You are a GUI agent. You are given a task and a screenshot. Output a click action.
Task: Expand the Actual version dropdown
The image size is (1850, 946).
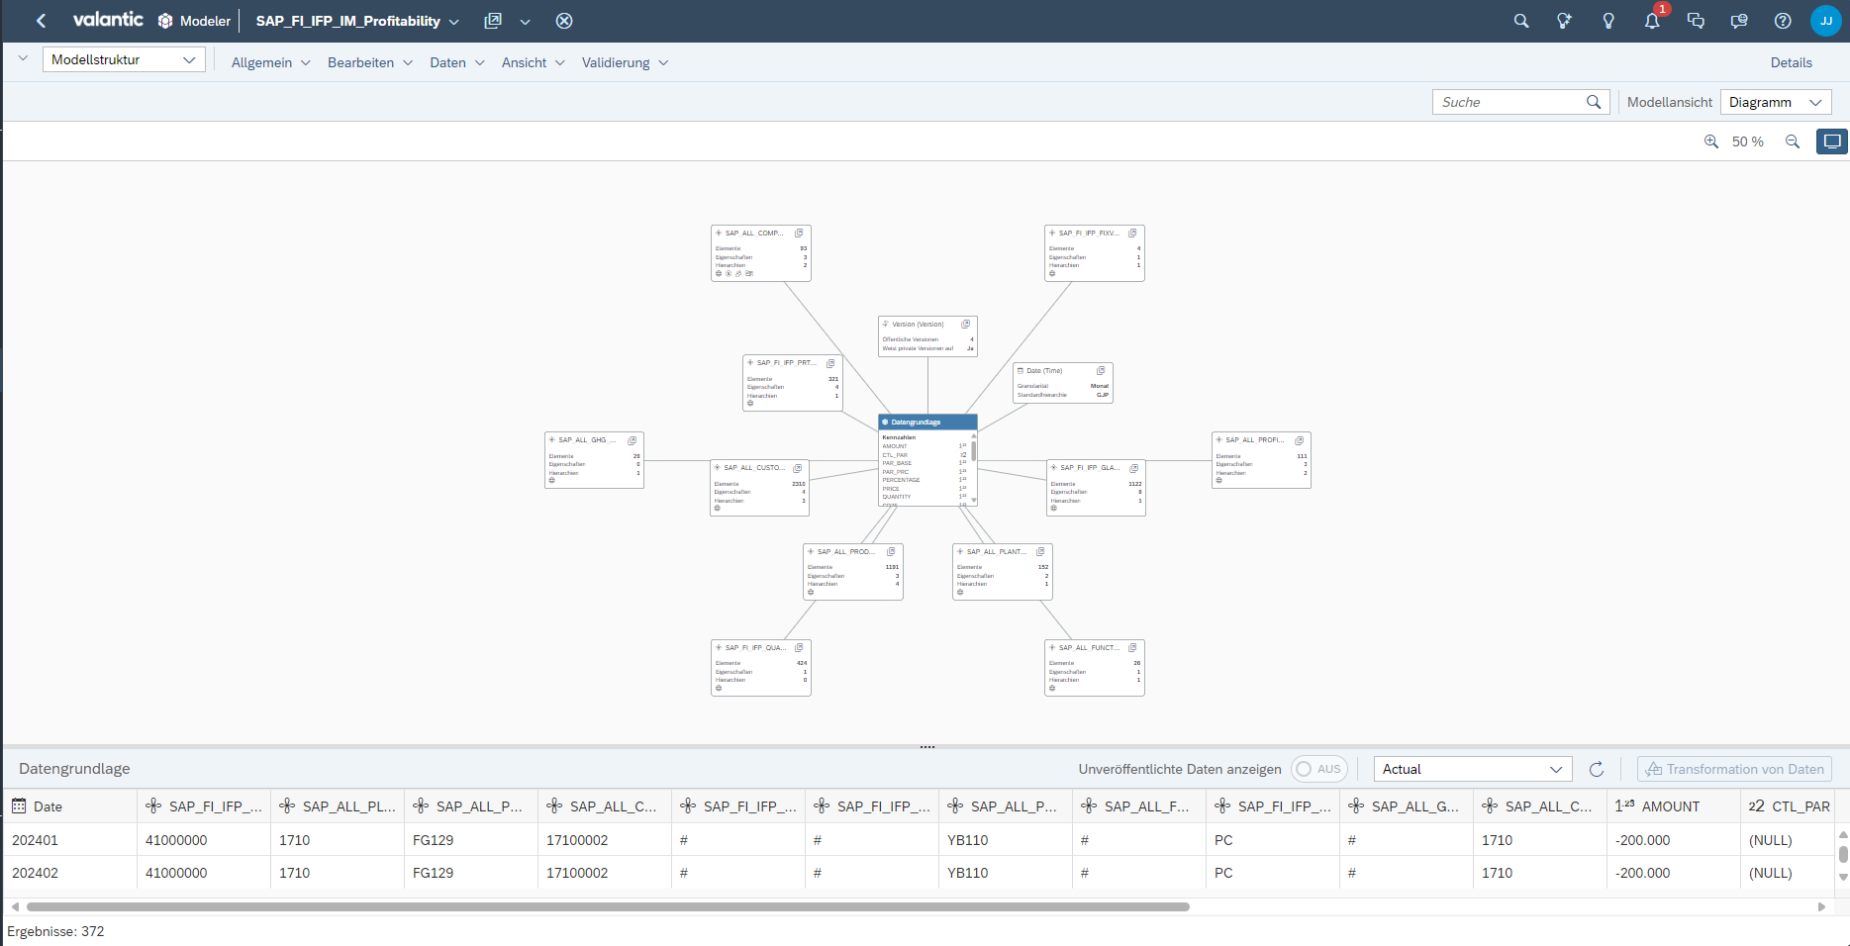click(1472, 769)
